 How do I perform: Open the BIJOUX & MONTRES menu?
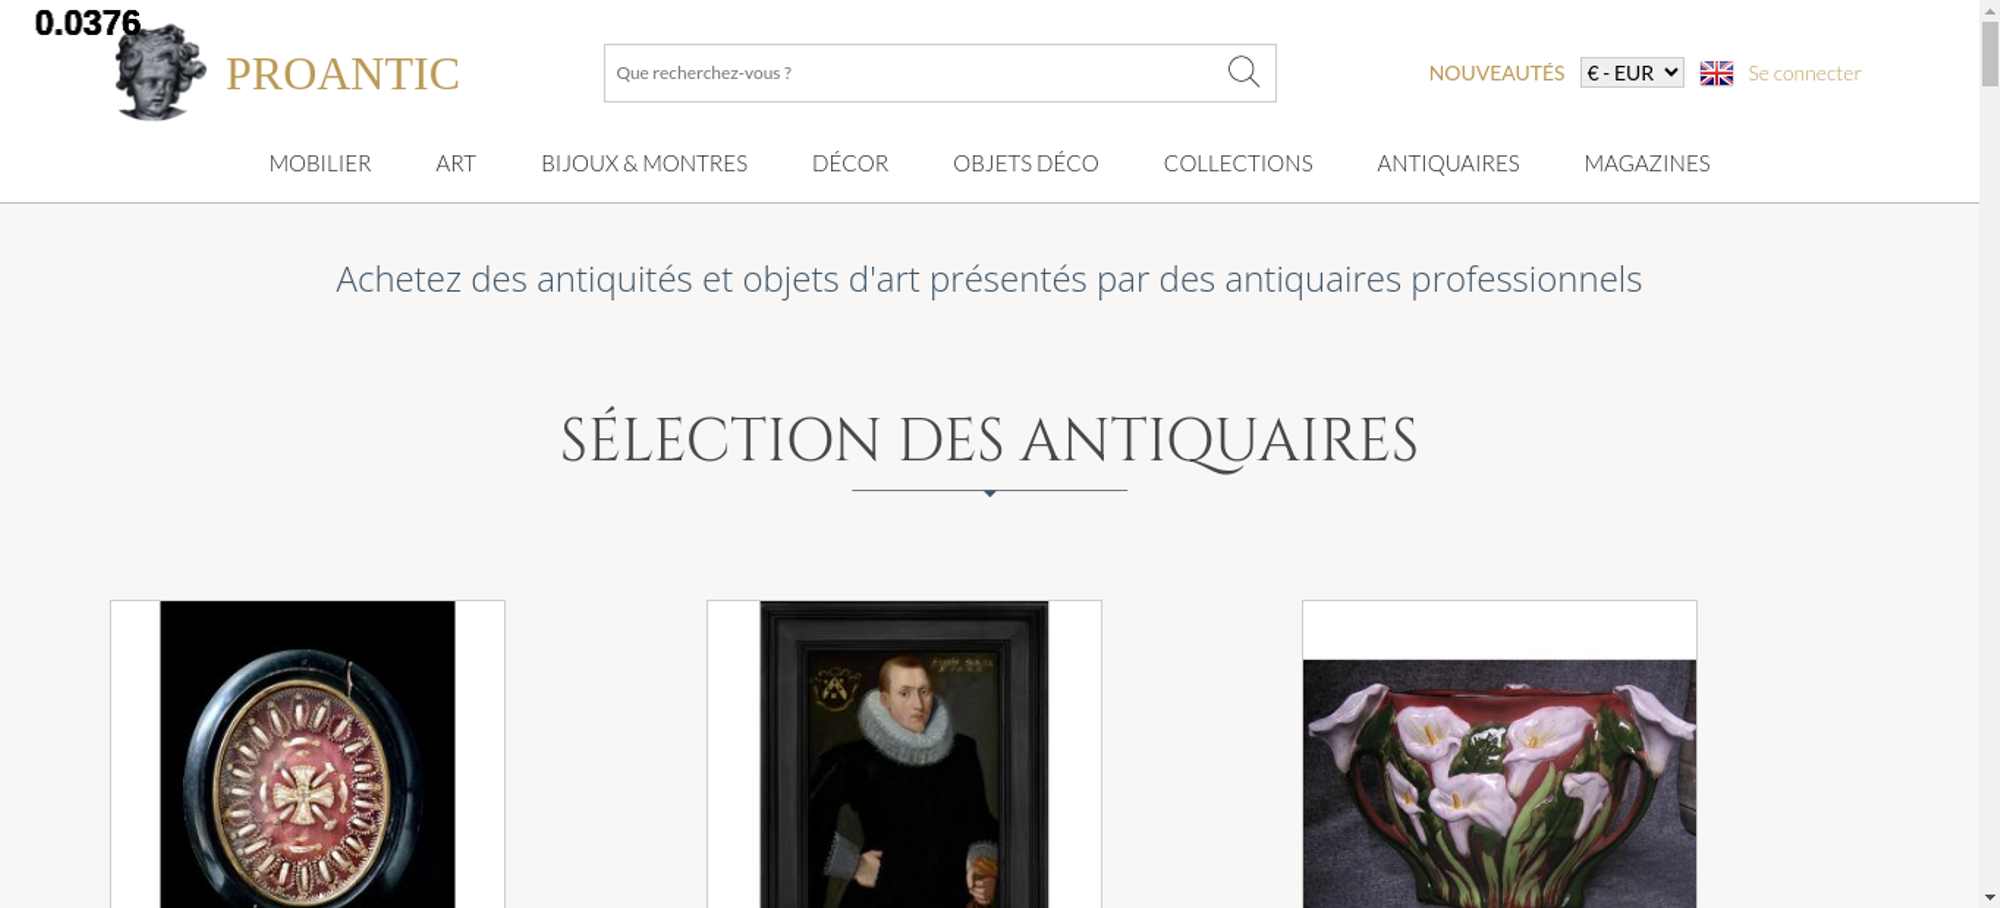coord(644,163)
